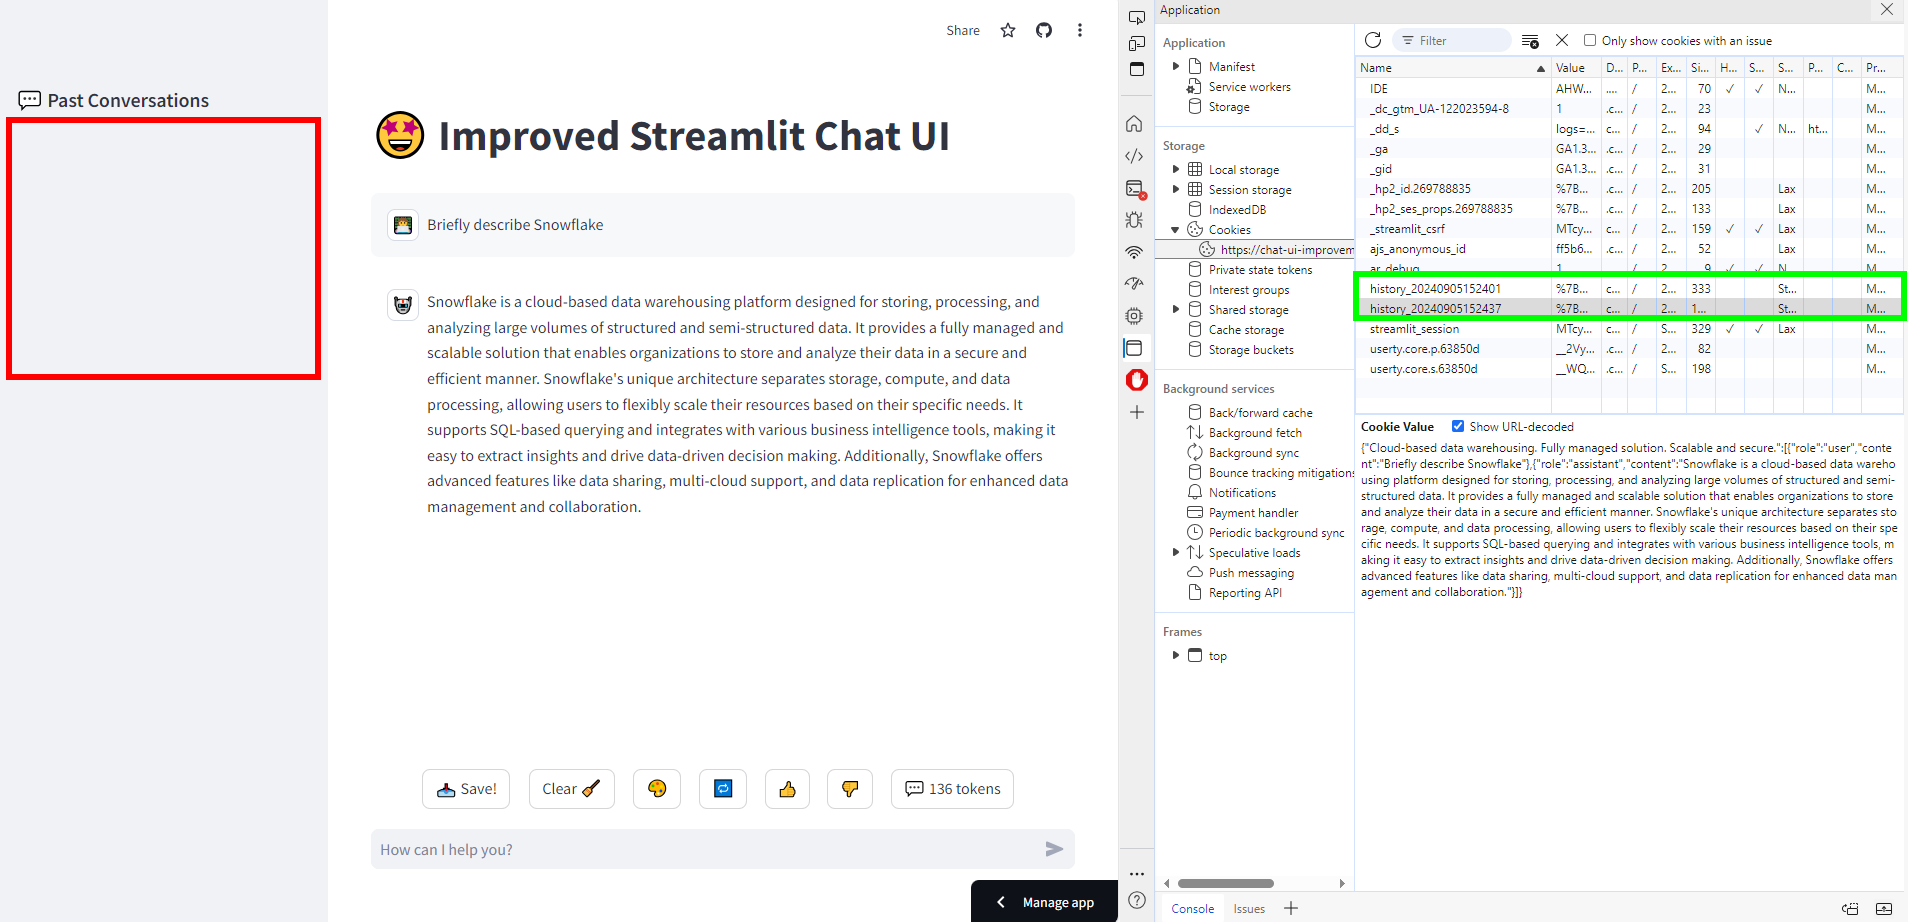Expand the Speculative loads node
Viewport: 1908px width, 922px height.
pos(1176,552)
